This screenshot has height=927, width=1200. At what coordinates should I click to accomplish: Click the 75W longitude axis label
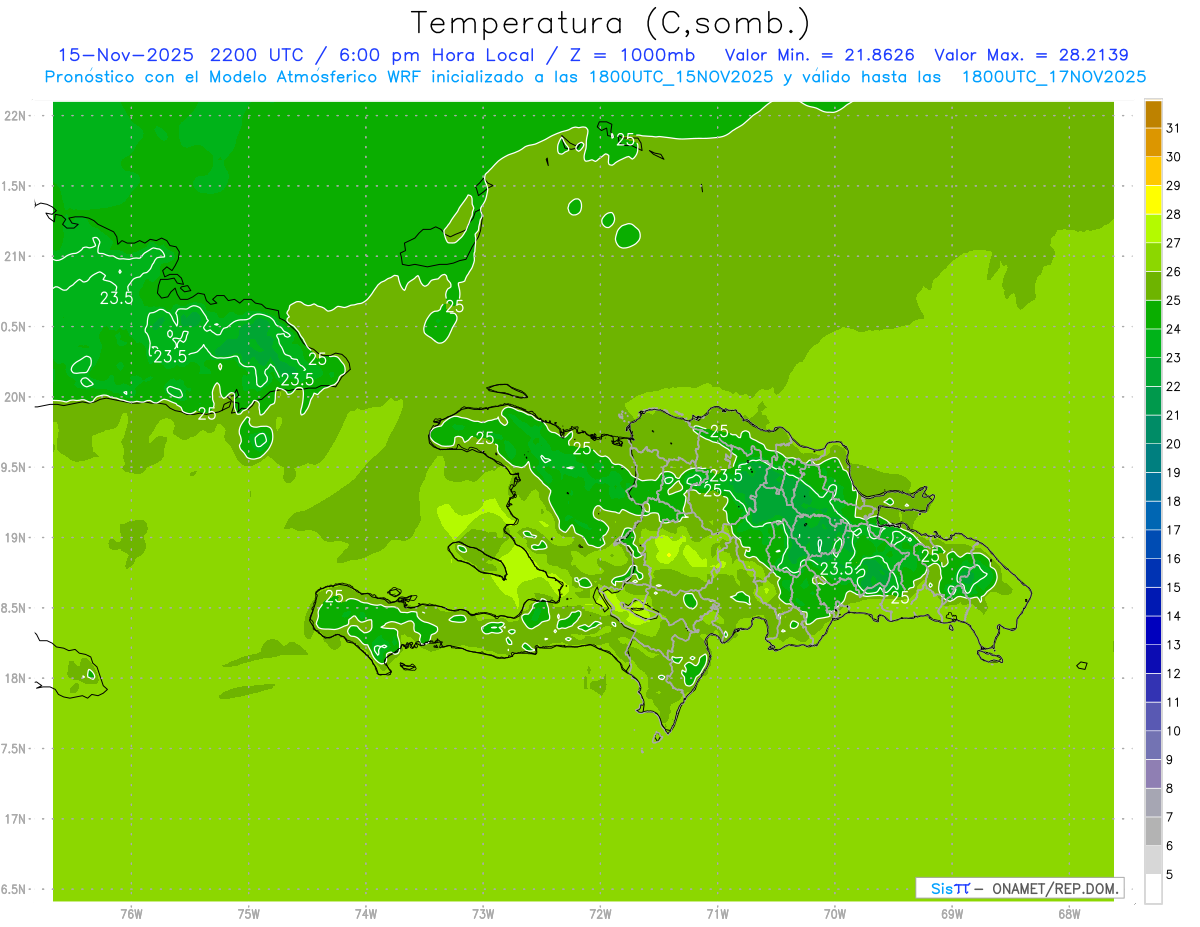click(249, 914)
